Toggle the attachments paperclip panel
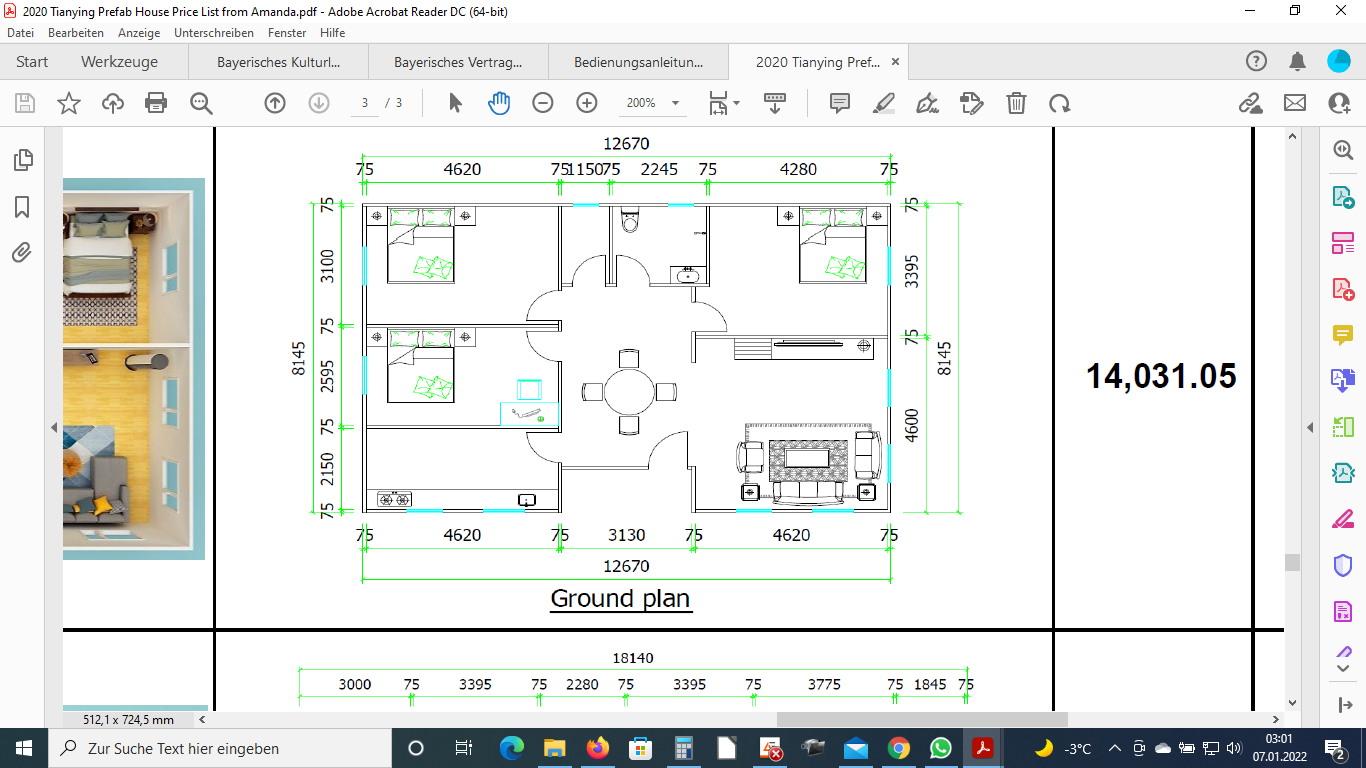The height and width of the screenshot is (768, 1366). pyautogui.click(x=22, y=253)
